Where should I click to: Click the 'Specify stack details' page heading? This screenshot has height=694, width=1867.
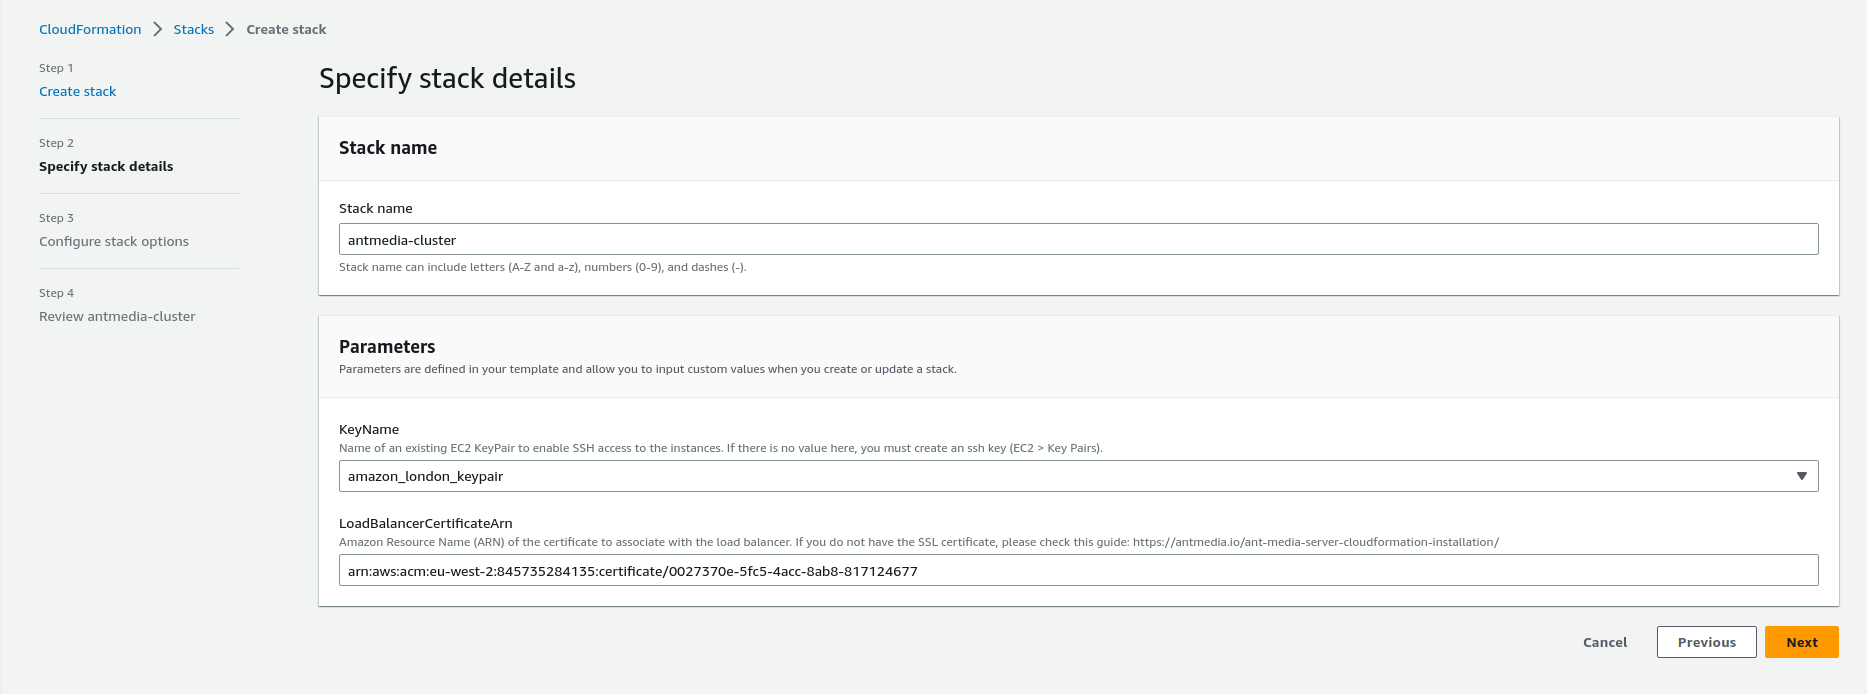point(447,78)
